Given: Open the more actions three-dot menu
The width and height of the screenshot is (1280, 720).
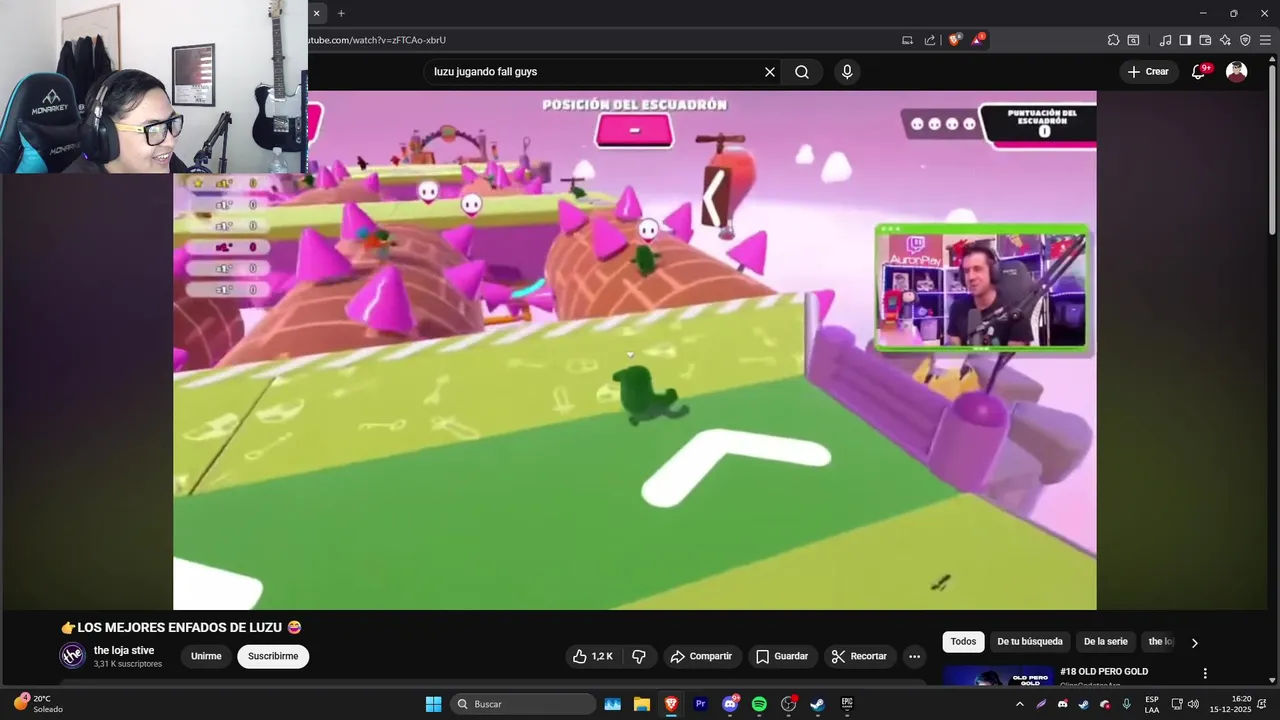Looking at the screenshot, I should click(x=914, y=656).
